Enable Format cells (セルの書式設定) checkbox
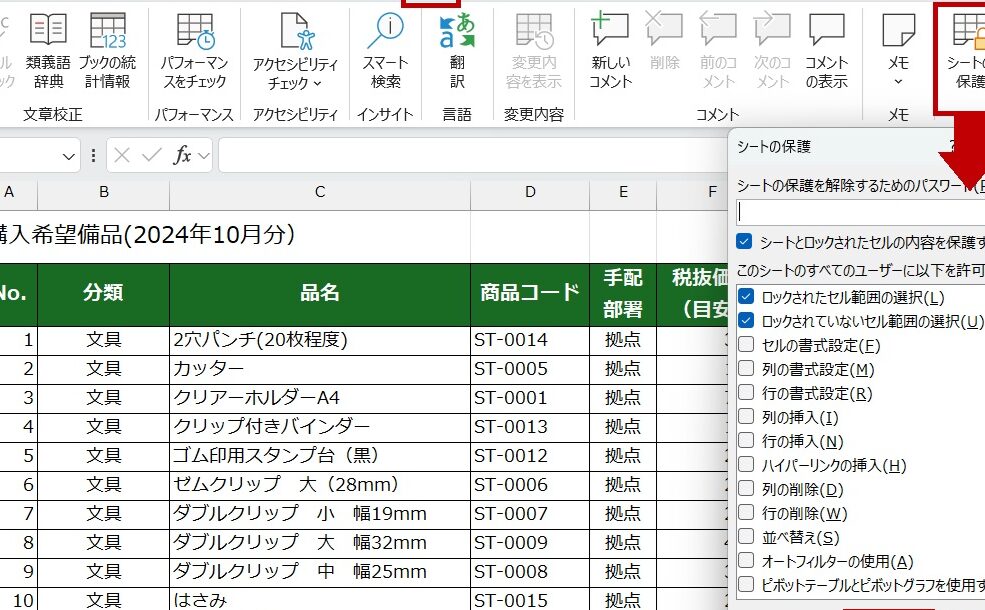 pyautogui.click(x=746, y=344)
